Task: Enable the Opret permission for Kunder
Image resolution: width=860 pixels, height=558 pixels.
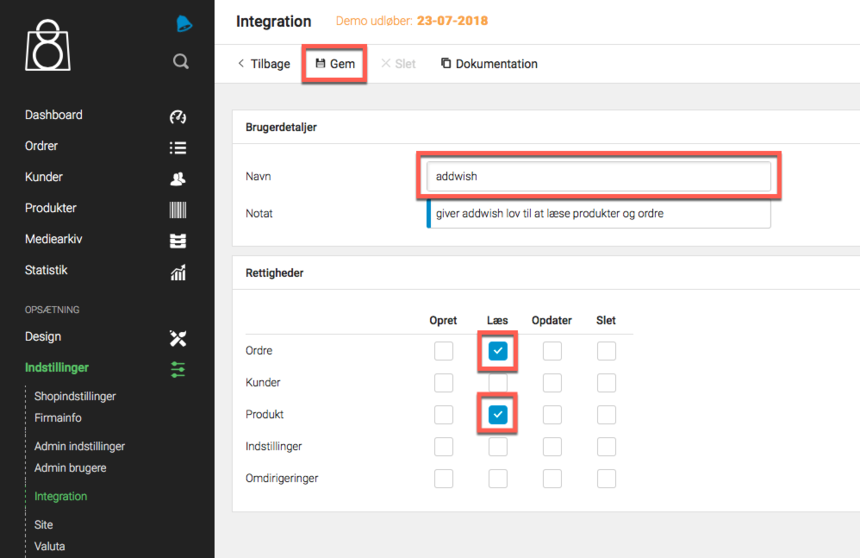Action: [x=443, y=383]
